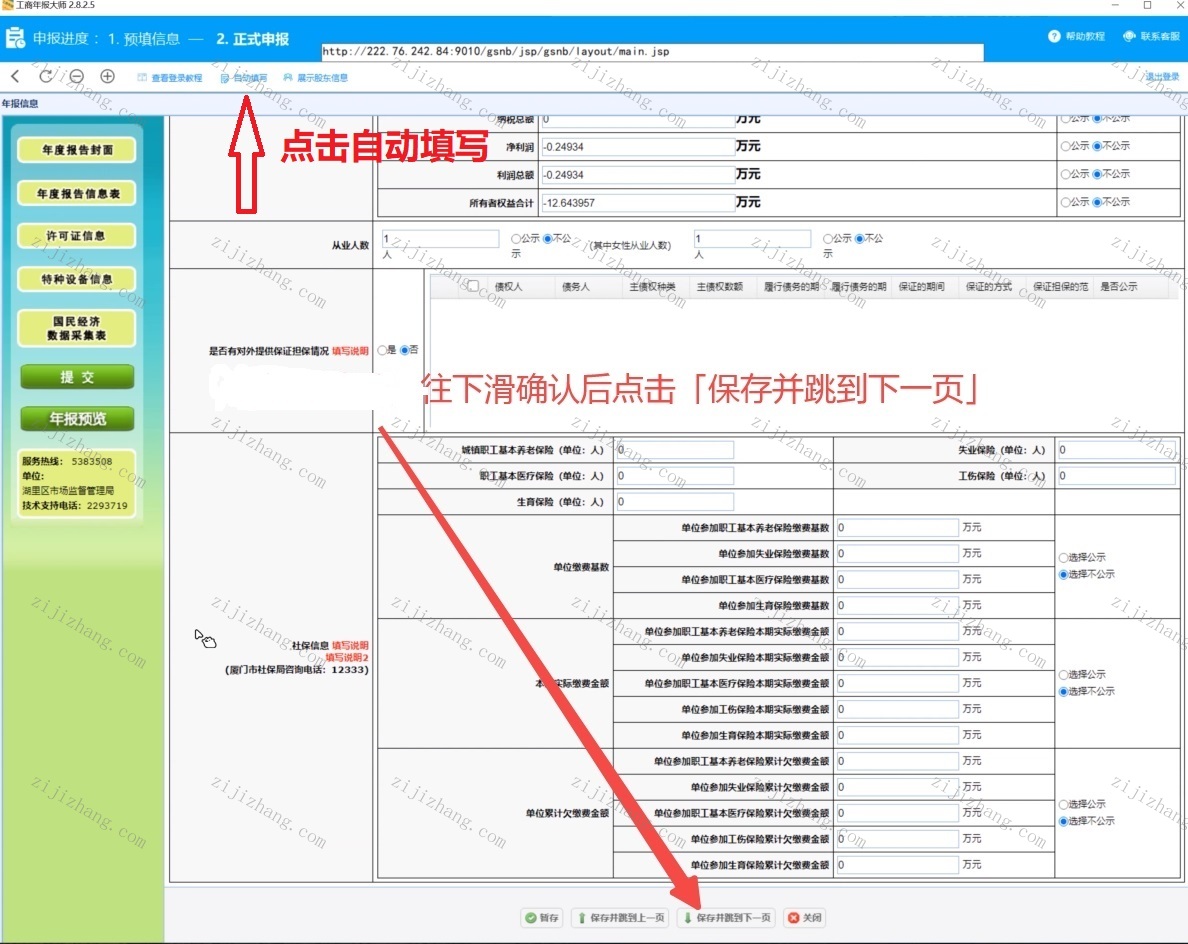Select 不公示 for 利润总额
This screenshot has width=1188, height=944.
point(1097,174)
